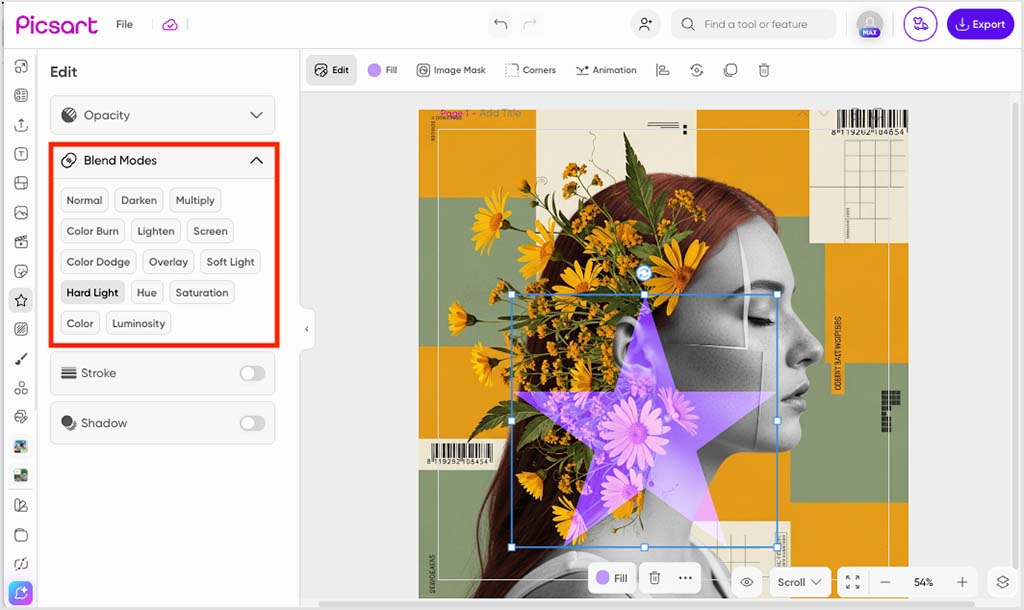Toggle the preview eye near the bottom bar
1024x610 pixels.
tap(746, 581)
